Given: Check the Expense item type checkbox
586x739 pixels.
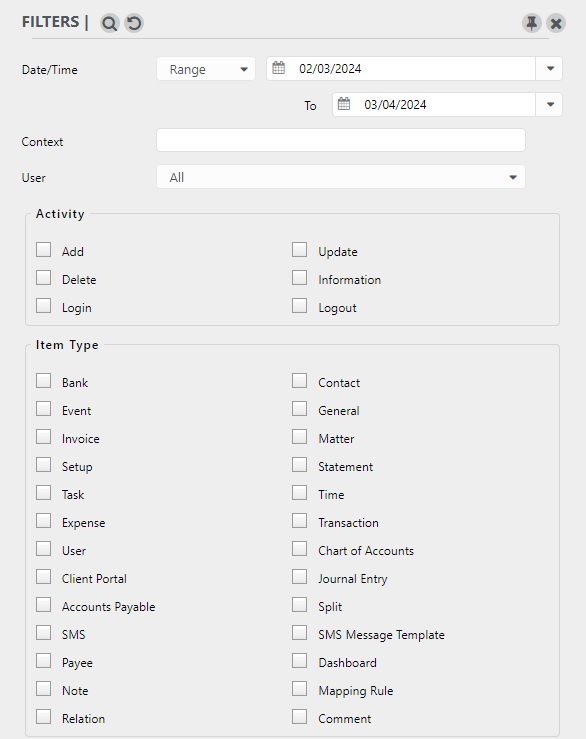Looking at the screenshot, I should coord(44,521).
